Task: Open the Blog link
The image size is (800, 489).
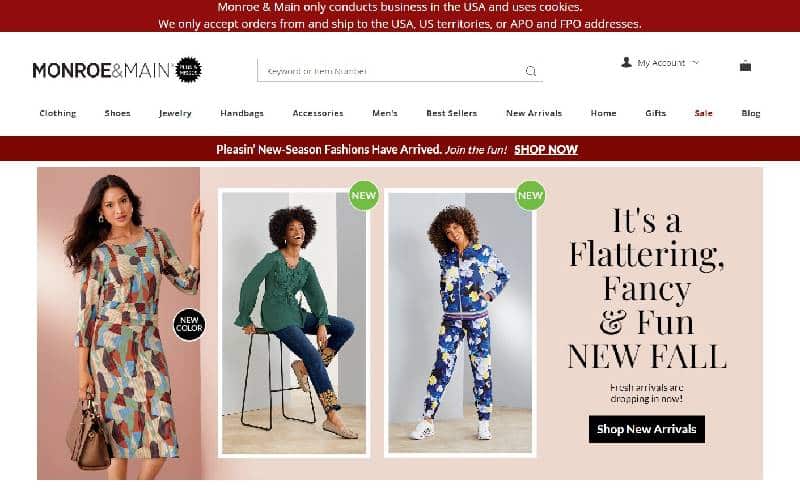Action: 751,113
